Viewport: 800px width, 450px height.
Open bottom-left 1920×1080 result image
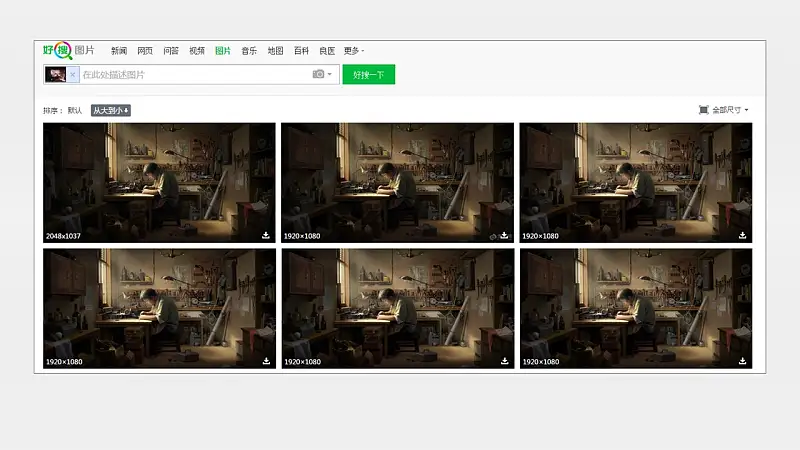click(x=159, y=308)
